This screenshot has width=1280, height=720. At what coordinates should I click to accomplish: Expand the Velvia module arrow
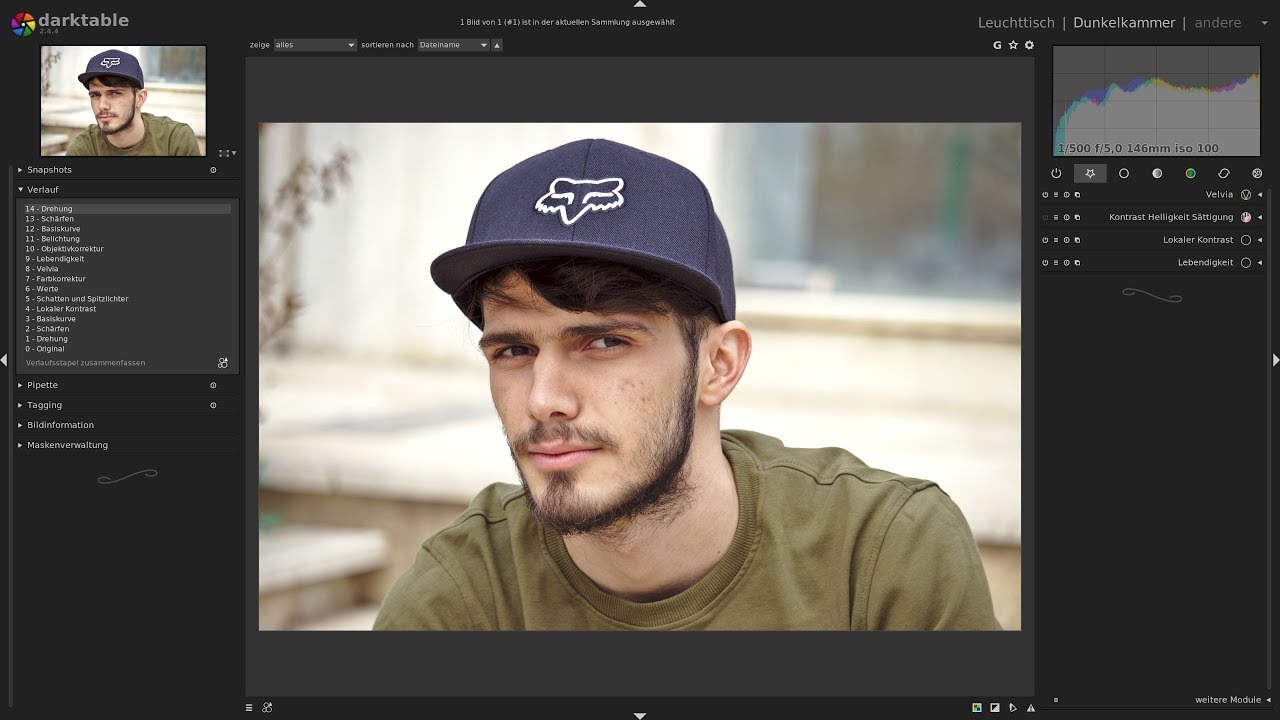(x=1260, y=195)
